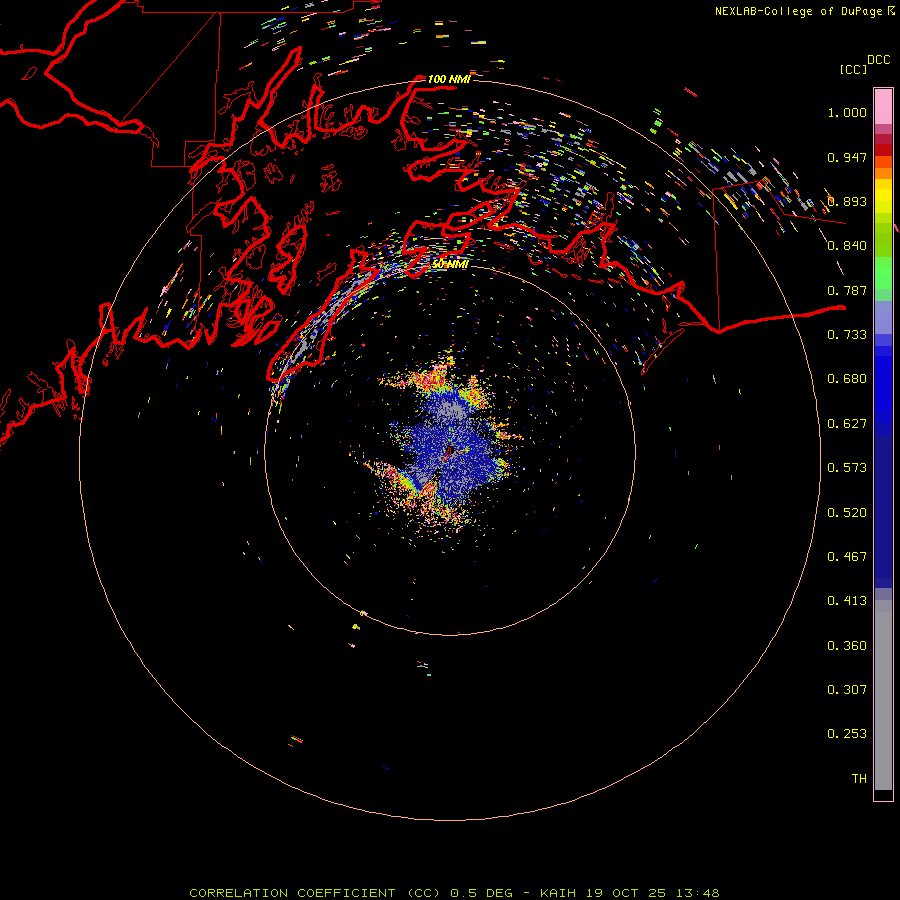900x900 pixels.
Task: Click the 0.627 scale label
Action: 847,424
